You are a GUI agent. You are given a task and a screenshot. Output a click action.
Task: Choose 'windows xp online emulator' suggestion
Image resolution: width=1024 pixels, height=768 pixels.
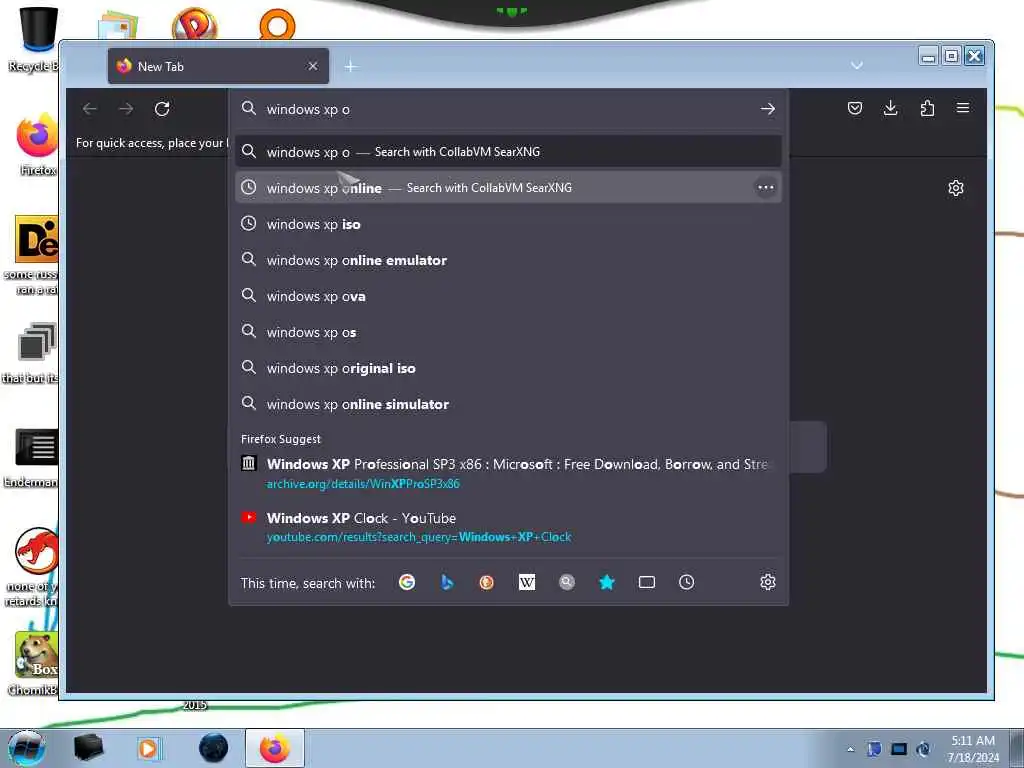pos(508,260)
